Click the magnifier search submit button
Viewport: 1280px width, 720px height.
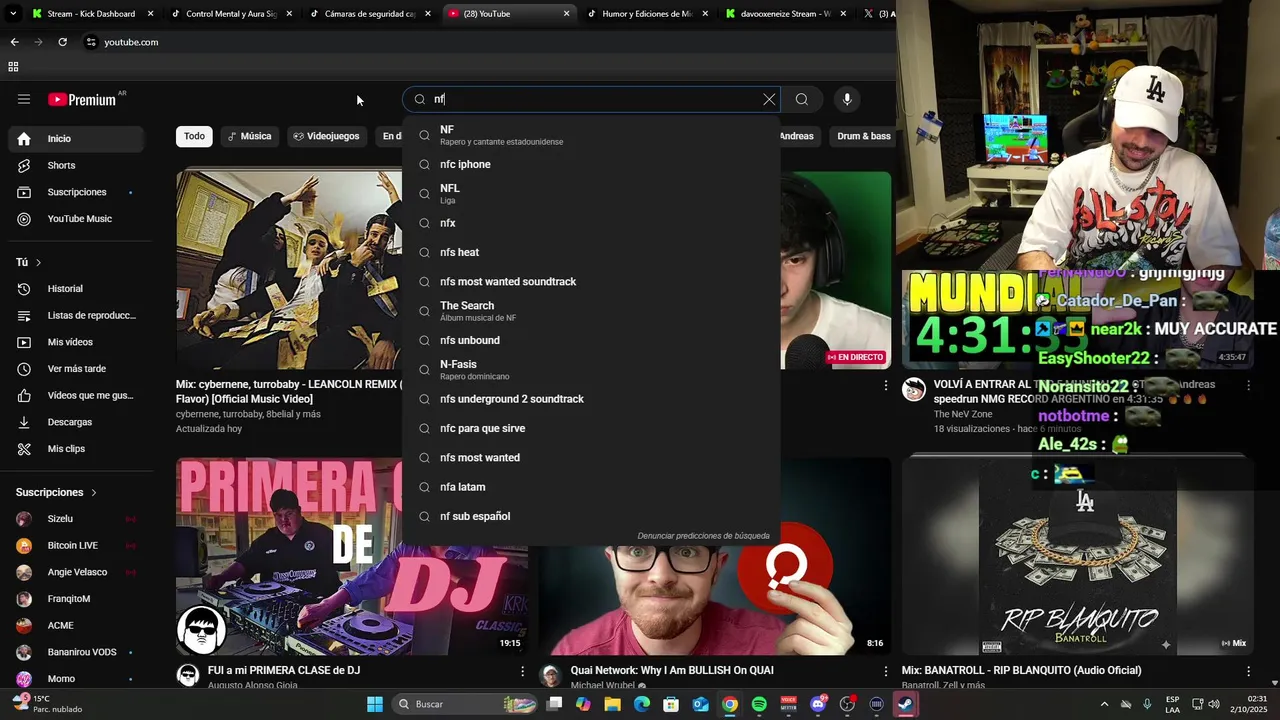[x=801, y=99]
